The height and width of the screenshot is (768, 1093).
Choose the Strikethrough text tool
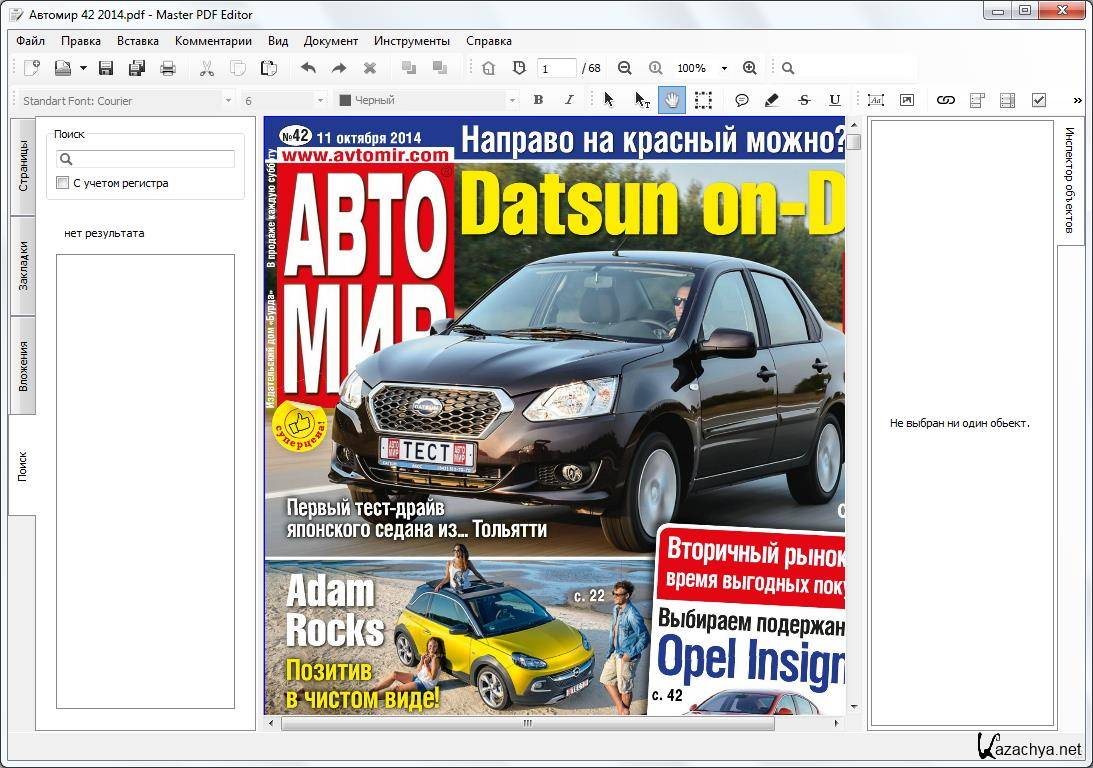(804, 100)
